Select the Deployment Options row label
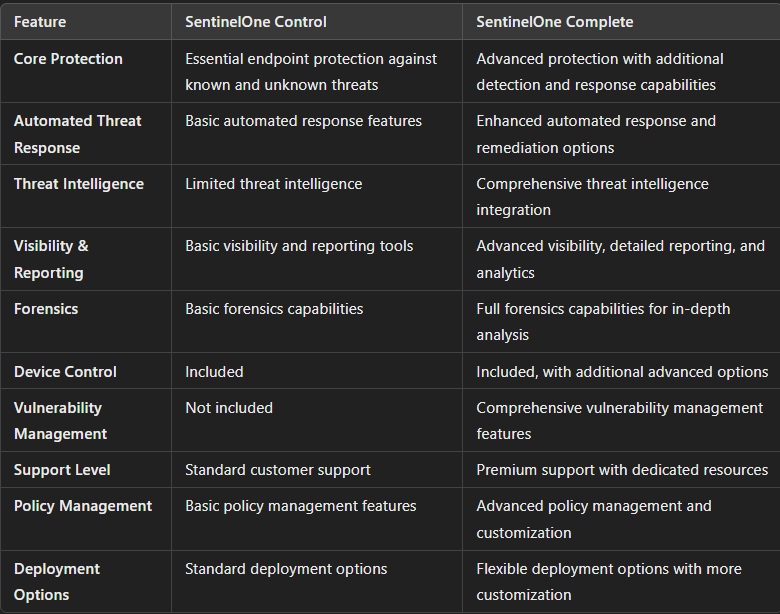780x614 pixels. (x=57, y=582)
